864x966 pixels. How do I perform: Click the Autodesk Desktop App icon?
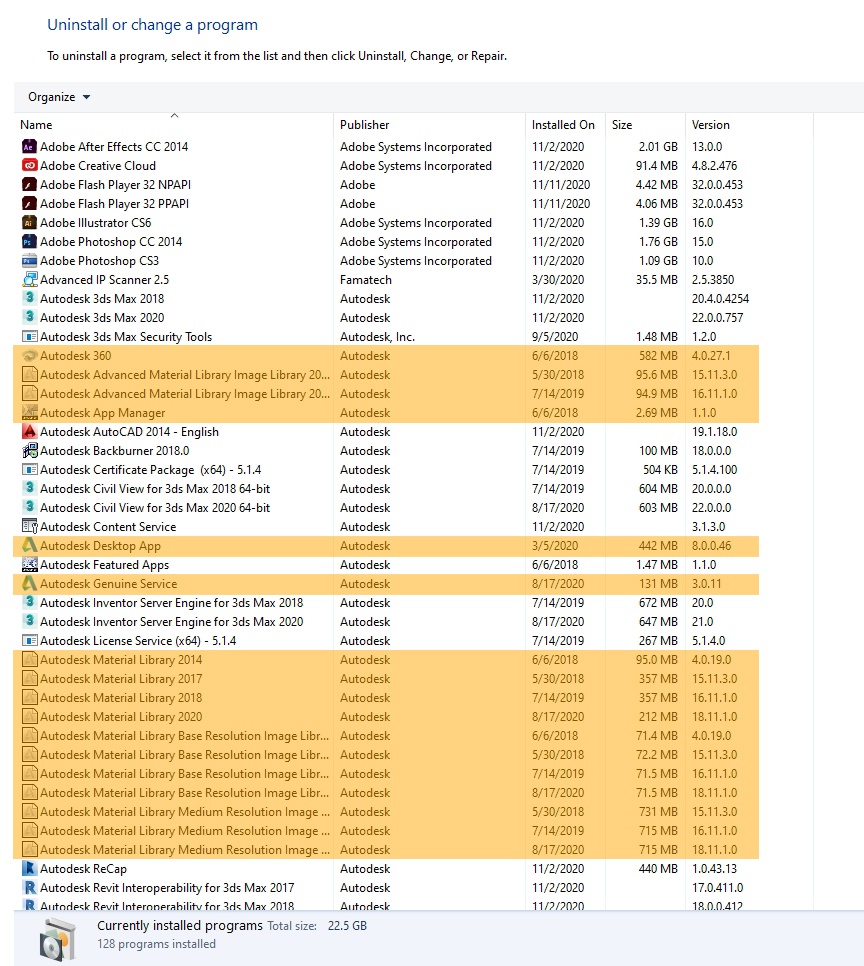(29, 546)
